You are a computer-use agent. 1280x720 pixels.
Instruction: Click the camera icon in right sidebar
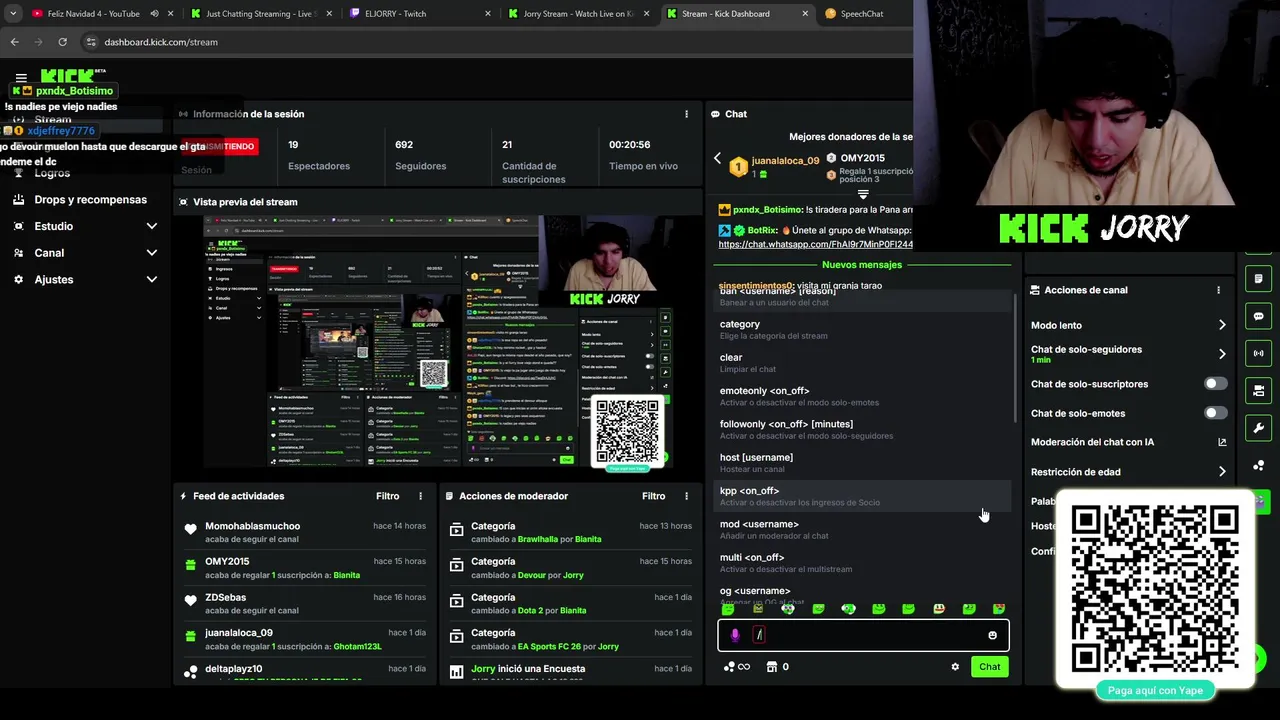pyautogui.click(x=1258, y=390)
